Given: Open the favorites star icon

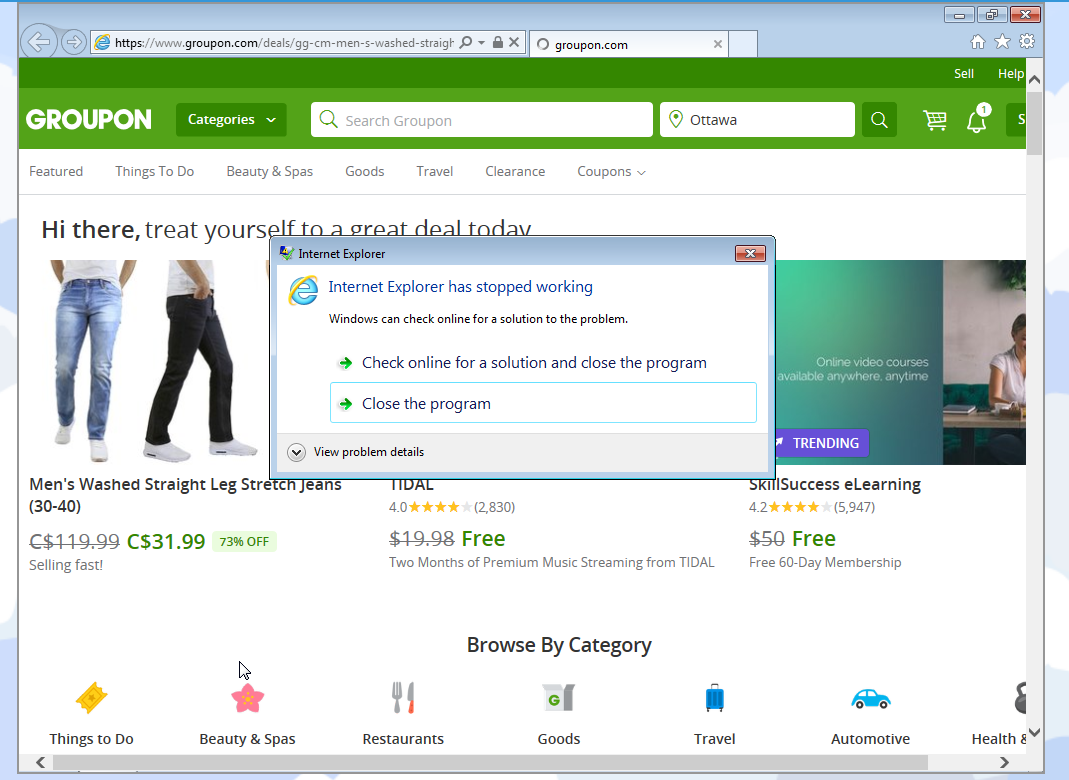Looking at the screenshot, I should click(x=1001, y=43).
